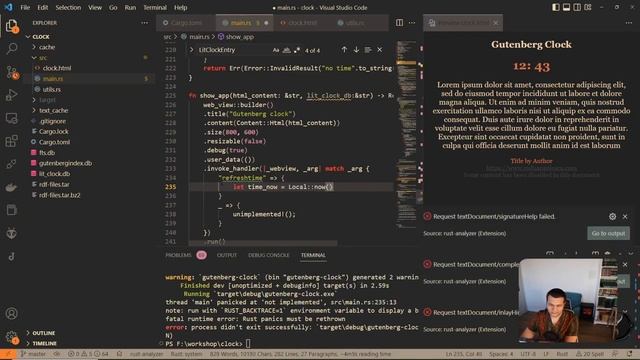Click master branch in status bar
640x360 pixels.
pyautogui.click(x=33, y=354)
